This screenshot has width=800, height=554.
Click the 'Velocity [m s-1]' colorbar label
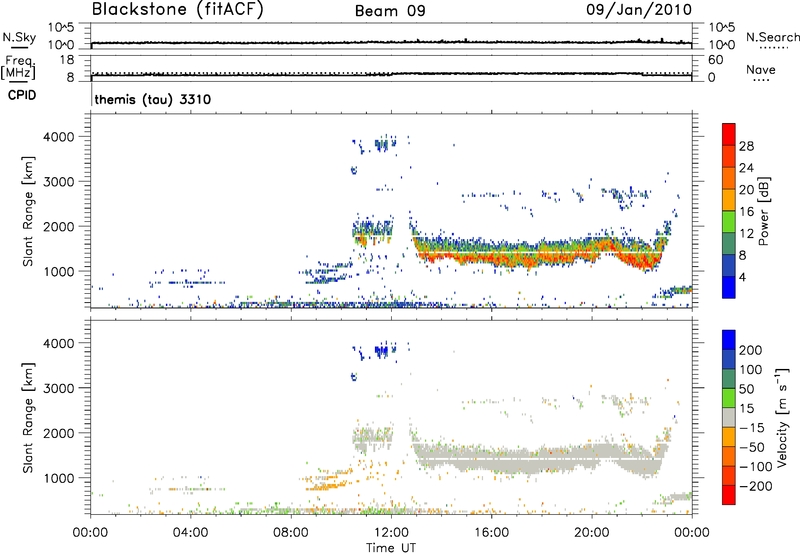coord(782,417)
